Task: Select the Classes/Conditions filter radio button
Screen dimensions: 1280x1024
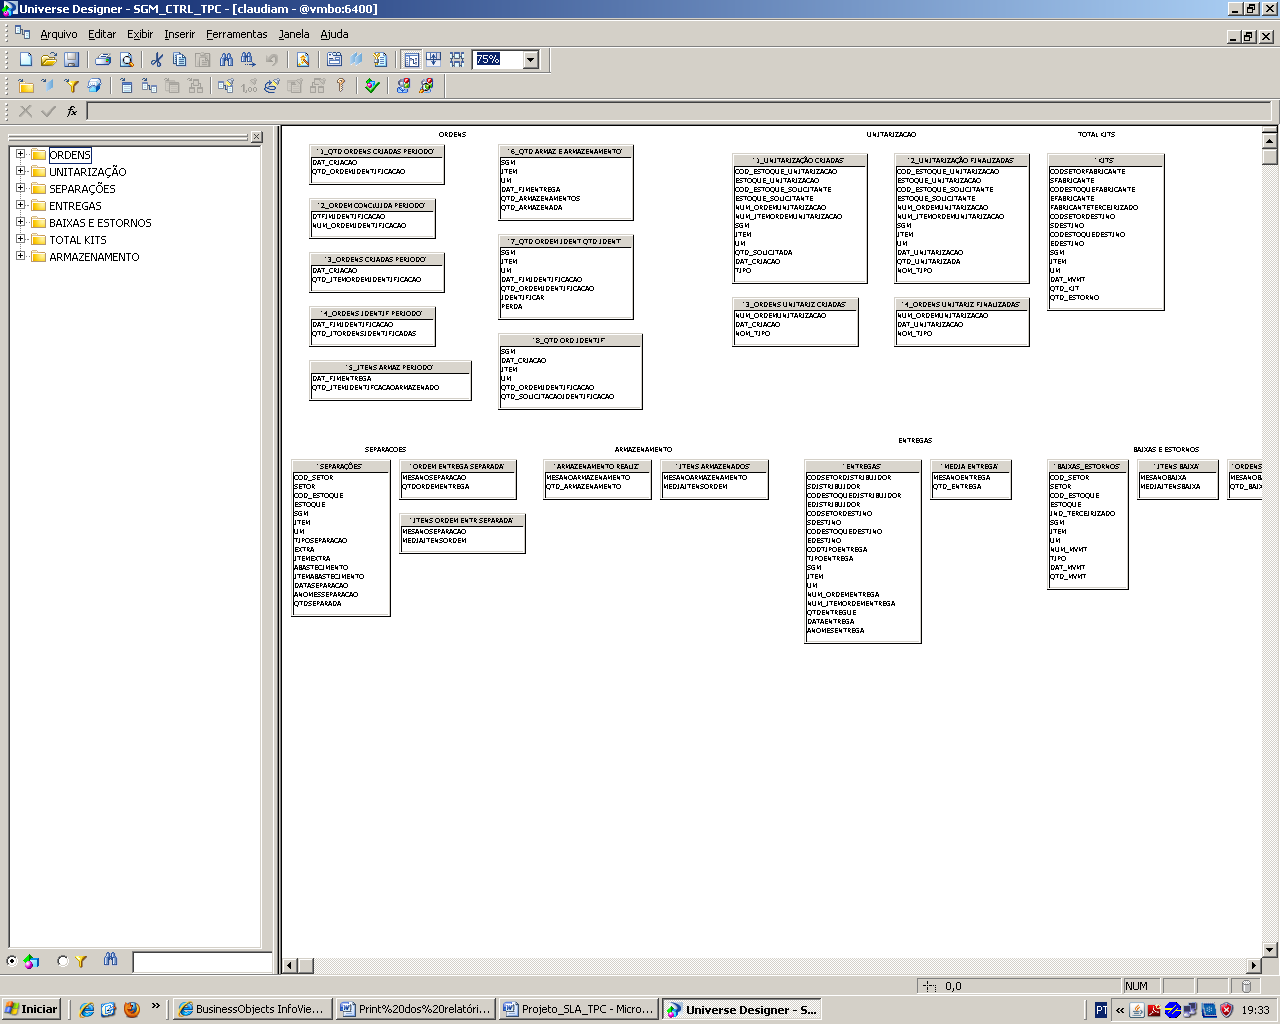Action: (x=63, y=961)
